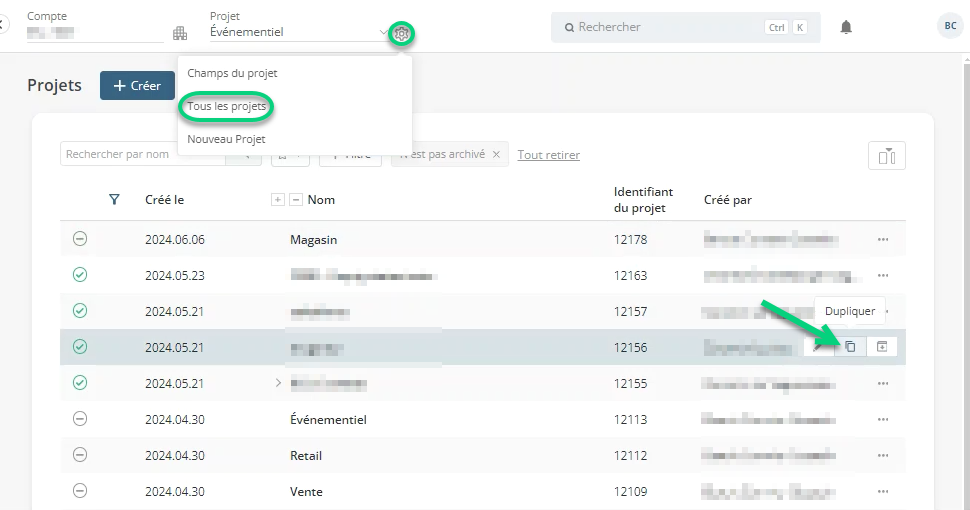Open the column settings icon
970x510 pixels.
click(886, 156)
